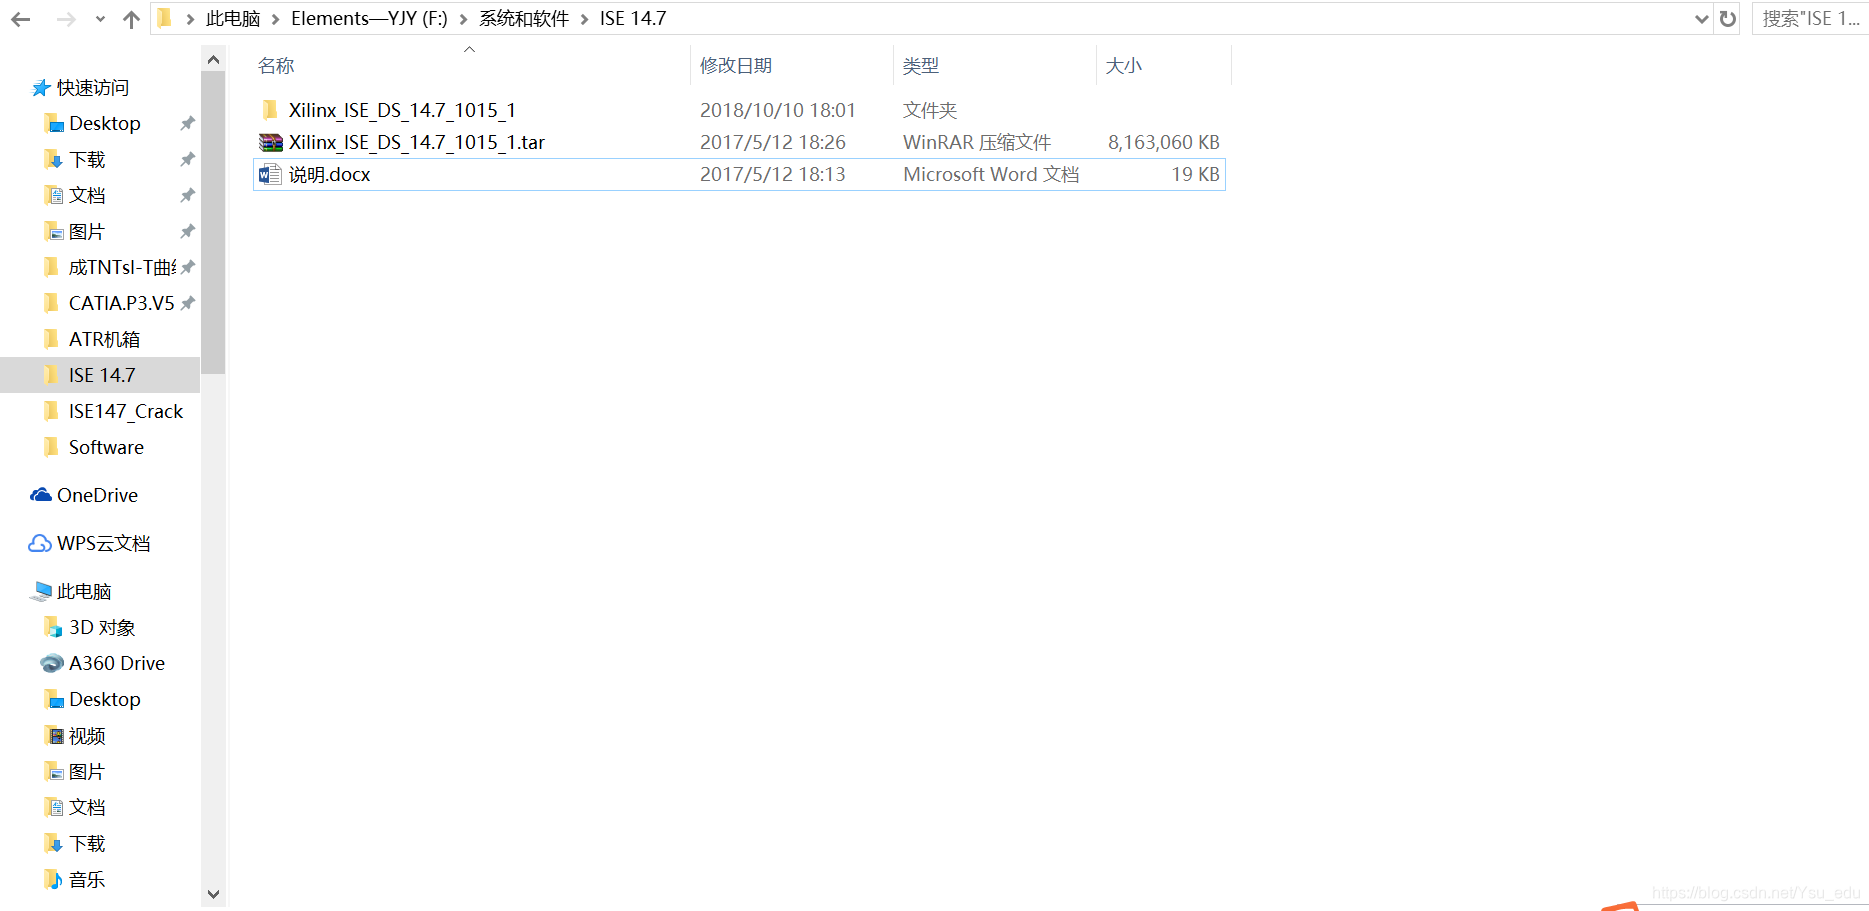Click navigation pane scrollbar up arrow
Image resolution: width=1869 pixels, height=911 pixels.
point(213,60)
